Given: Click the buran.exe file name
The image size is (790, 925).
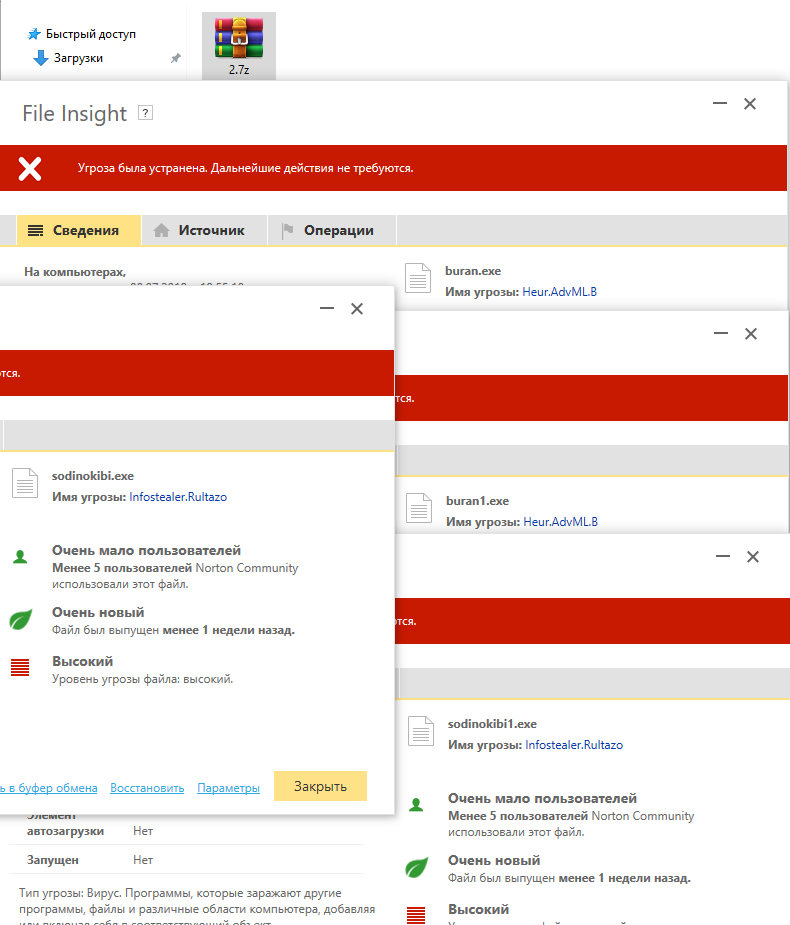Looking at the screenshot, I should (473, 271).
